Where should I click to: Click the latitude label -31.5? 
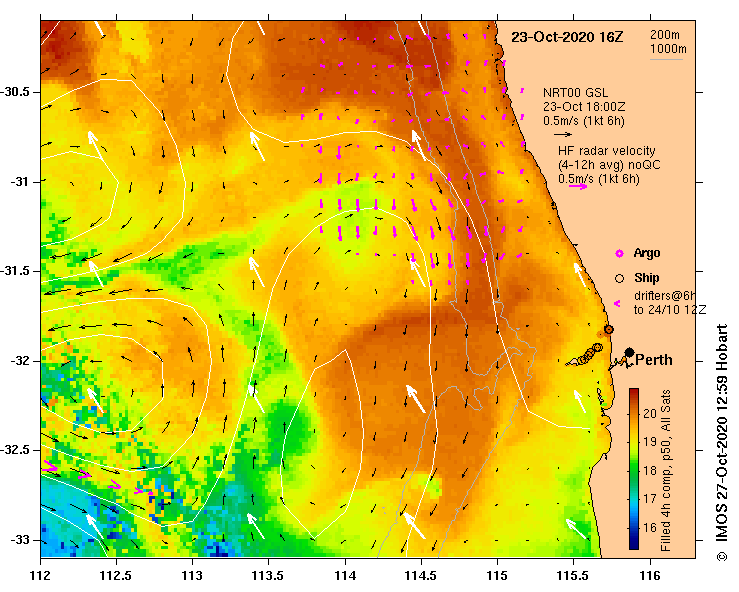16,271
